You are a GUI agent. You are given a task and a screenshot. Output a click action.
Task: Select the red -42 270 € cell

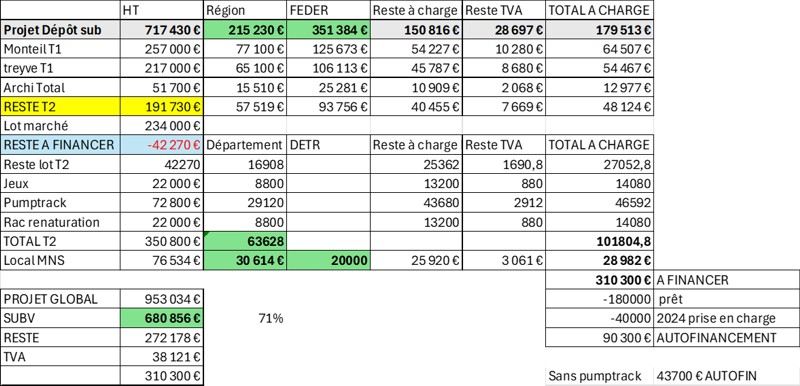tap(162, 145)
